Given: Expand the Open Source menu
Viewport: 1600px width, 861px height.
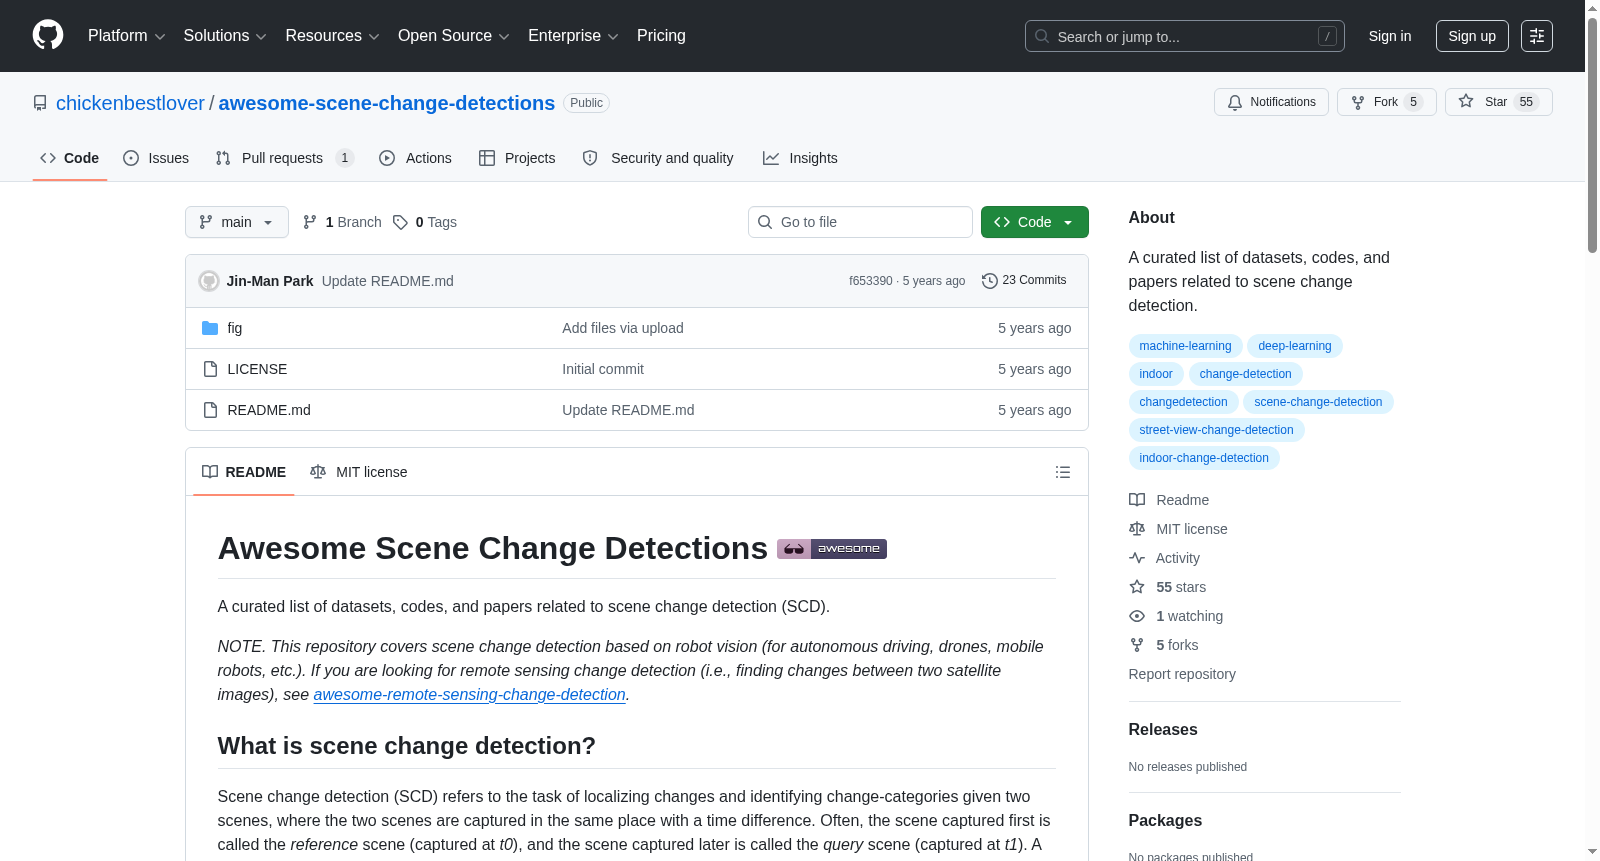Looking at the screenshot, I should click(454, 36).
